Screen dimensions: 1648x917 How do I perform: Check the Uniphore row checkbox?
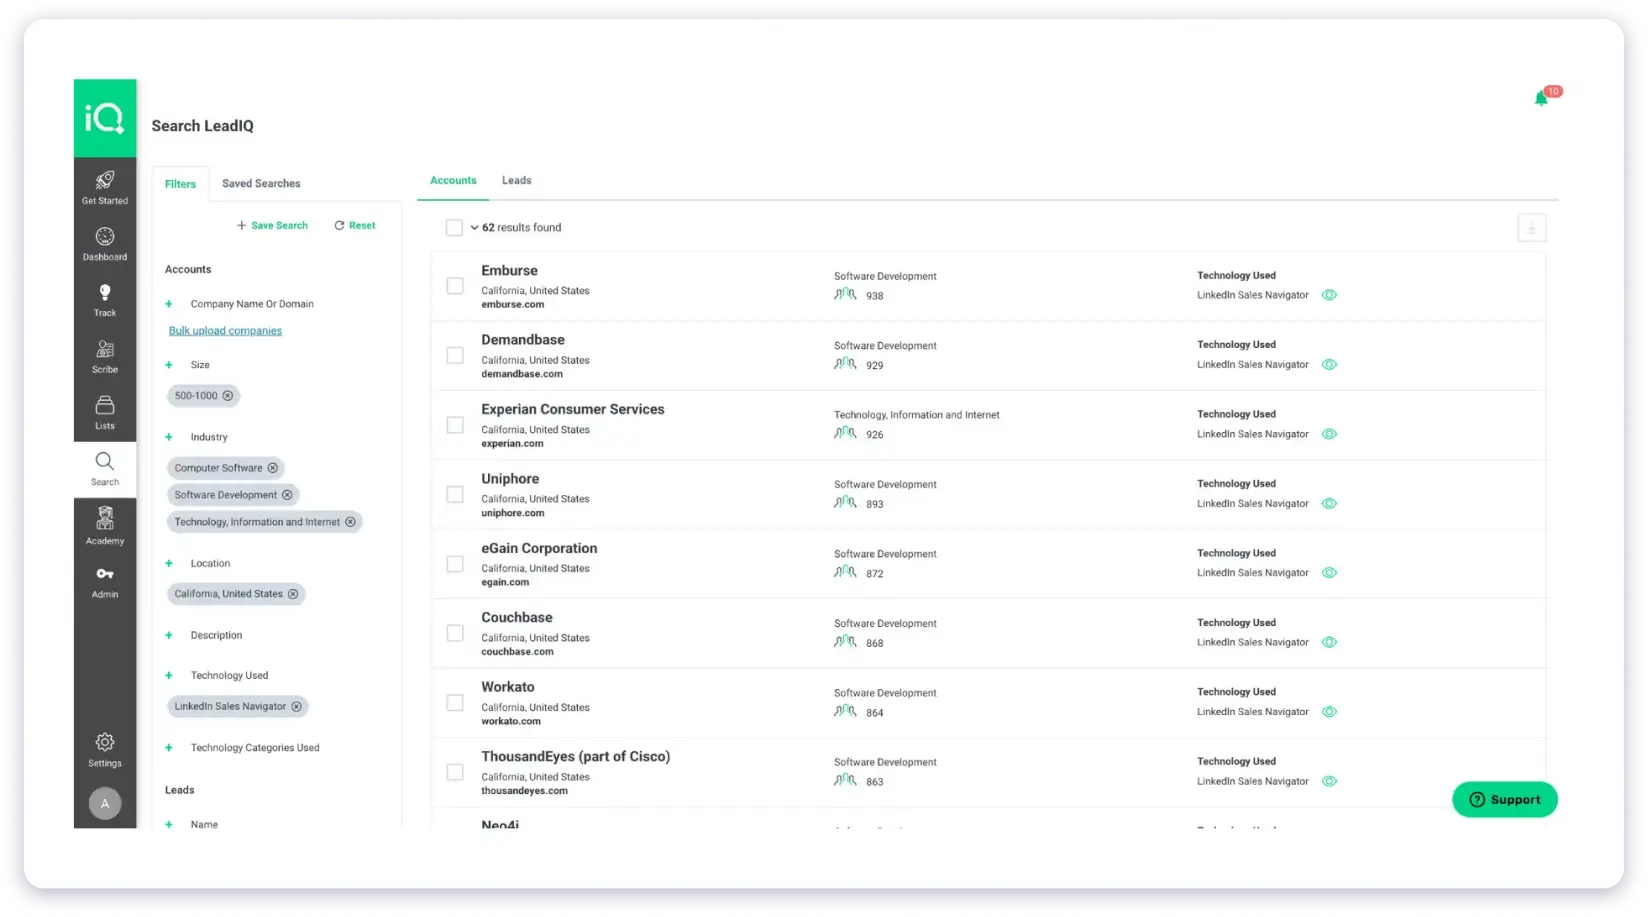[x=455, y=495]
